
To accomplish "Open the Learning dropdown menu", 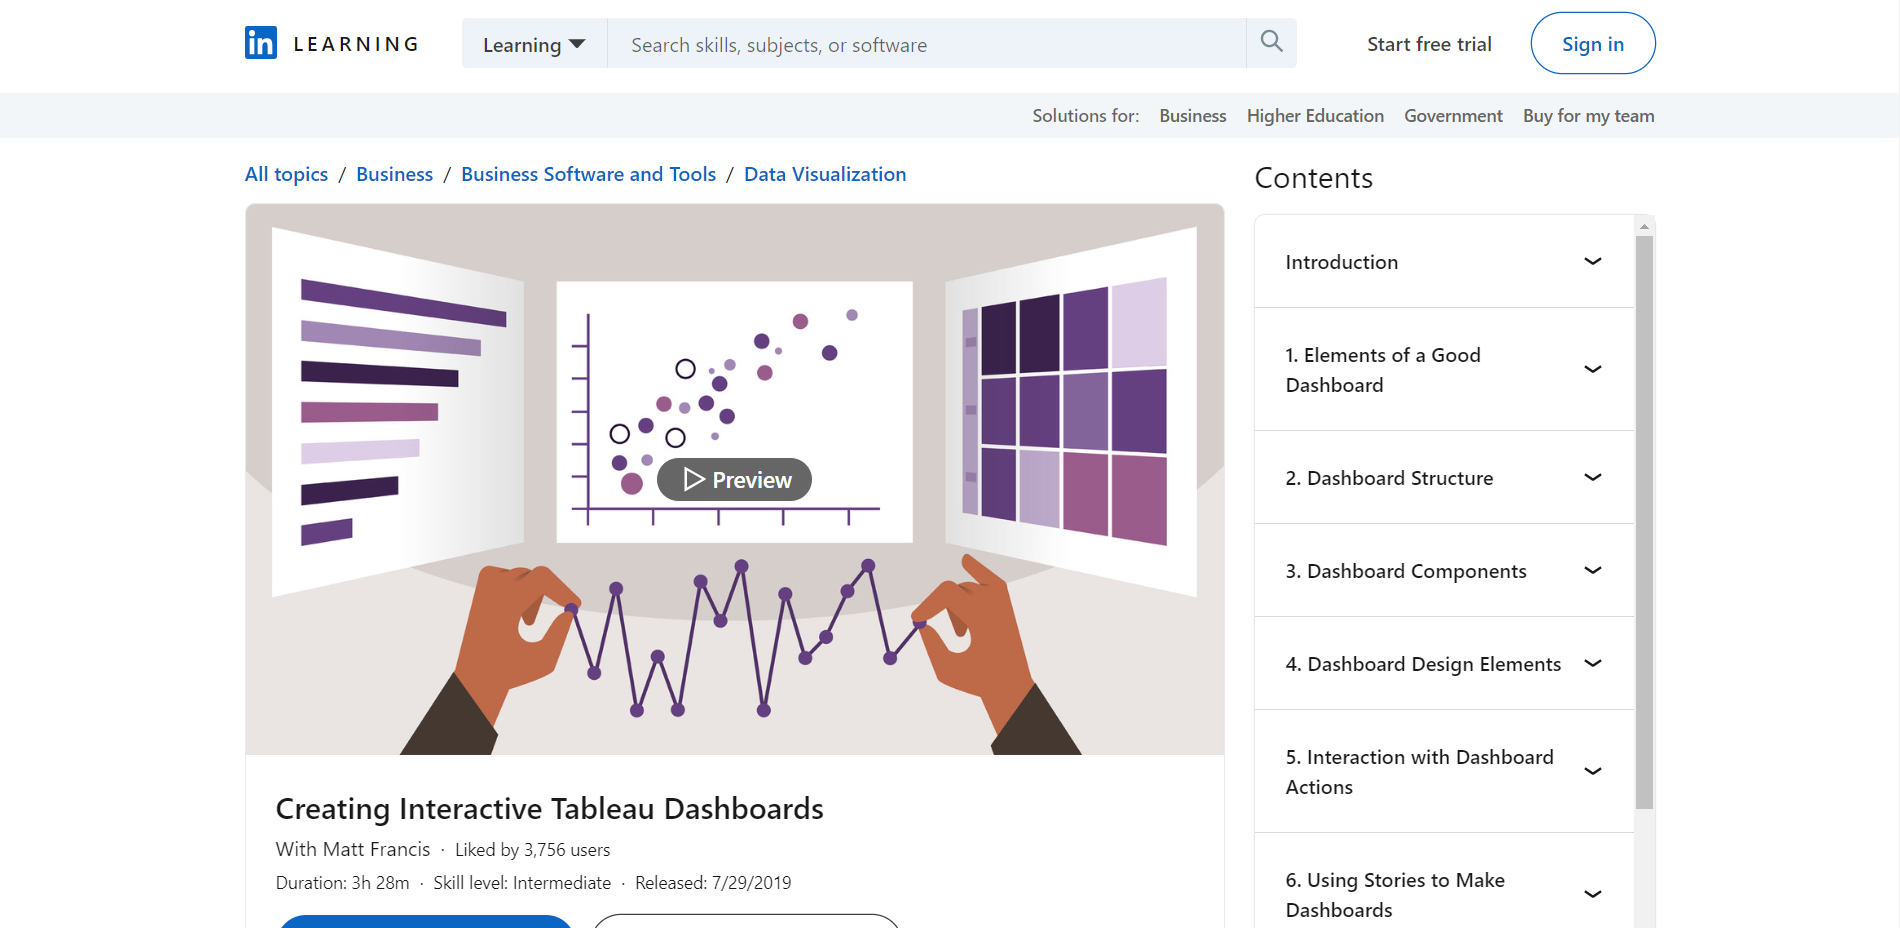I will tap(534, 44).
